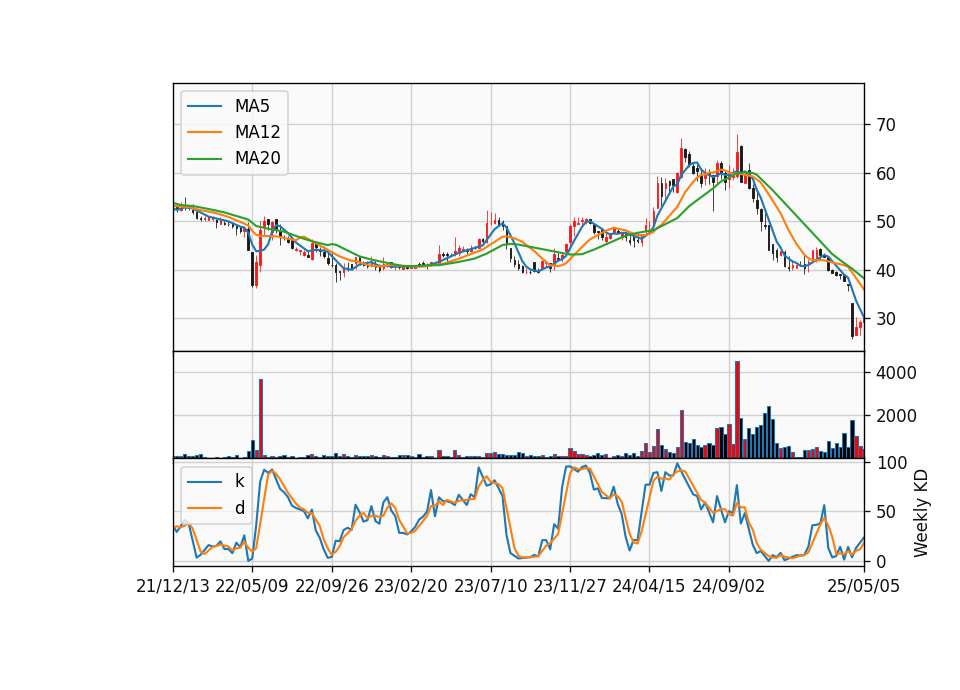Click the 22/05/09 date axis label
The image size is (960, 690).
pyautogui.click(x=252, y=587)
